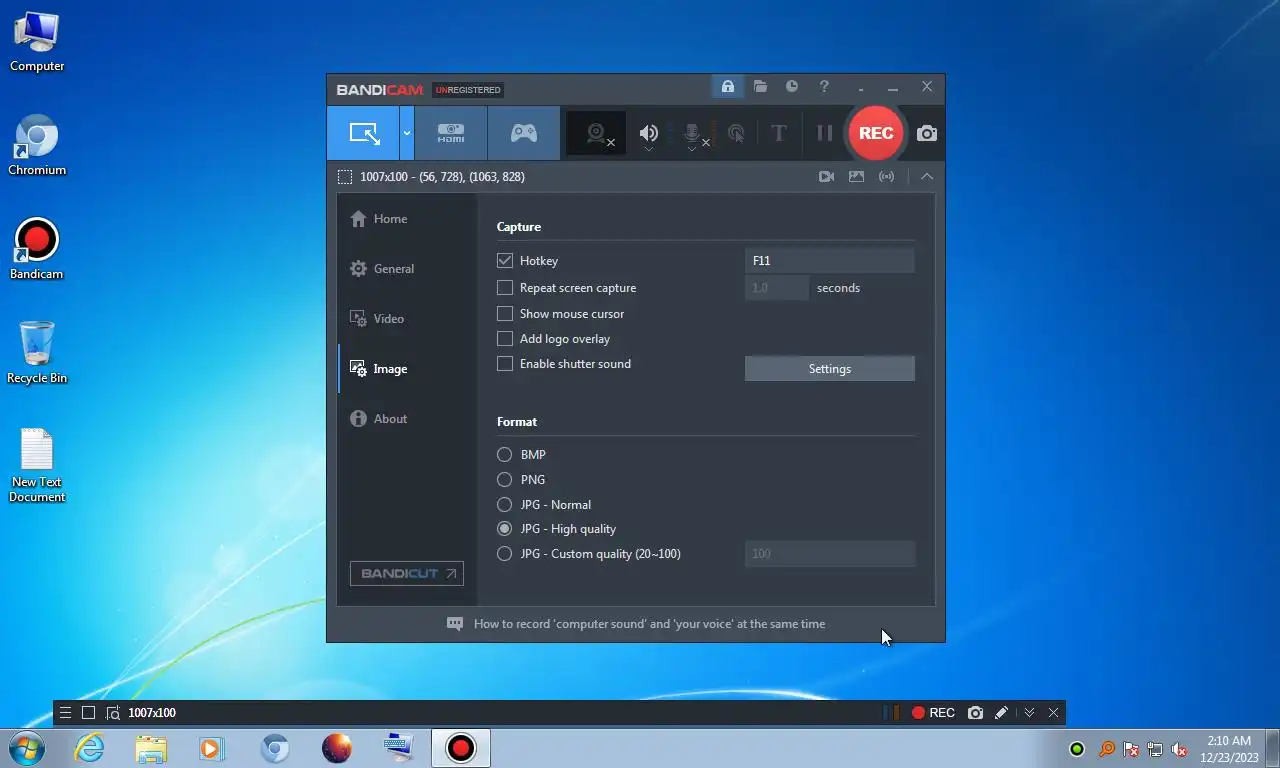Select the screen rectangle recording mode
The height and width of the screenshot is (768, 1280).
(363, 133)
